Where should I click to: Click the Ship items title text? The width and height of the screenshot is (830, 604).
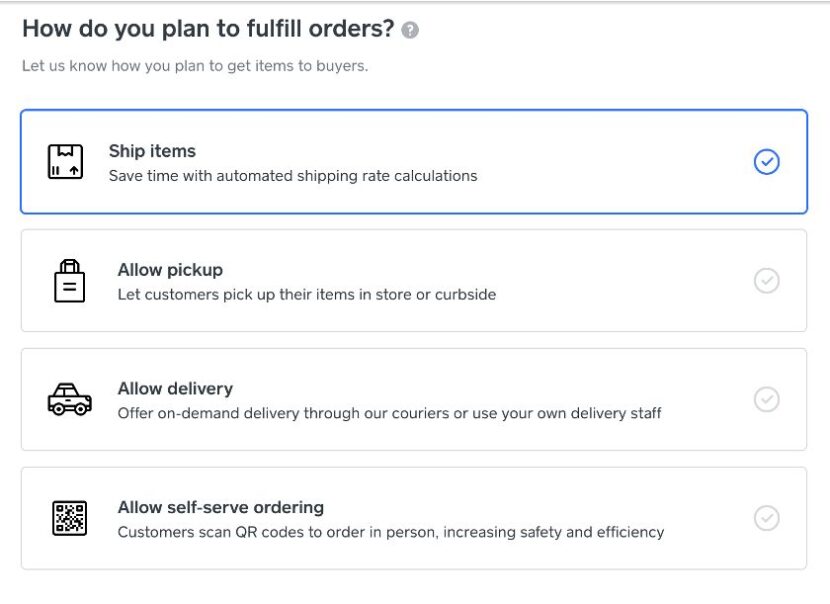152,150
